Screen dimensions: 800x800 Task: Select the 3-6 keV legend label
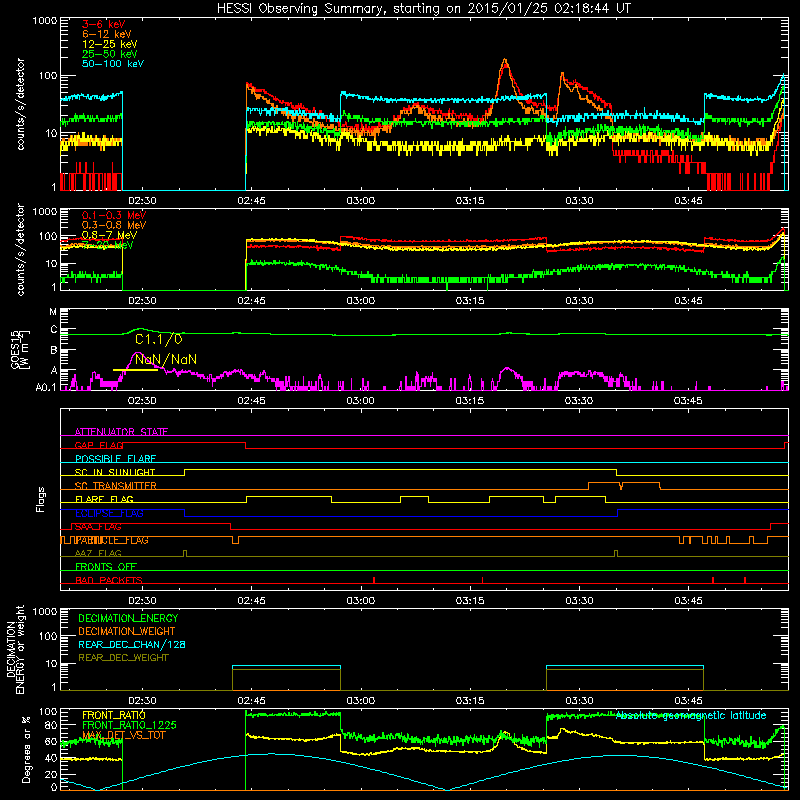[104, 24]
